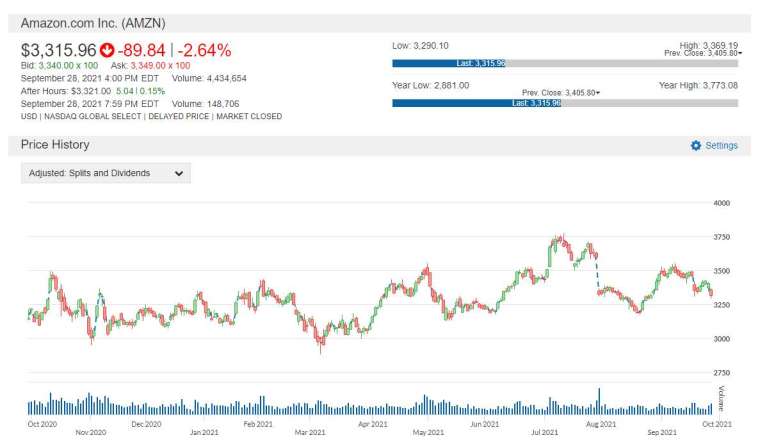Click the High: 3,369.19 value
Viewport: 760px width, 442px height.
[x=709, y=45]
